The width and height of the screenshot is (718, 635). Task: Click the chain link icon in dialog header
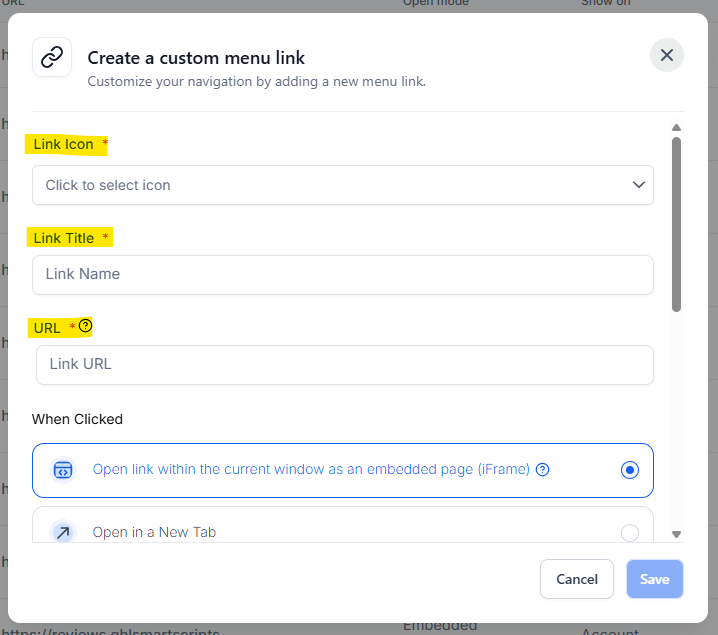52,57
